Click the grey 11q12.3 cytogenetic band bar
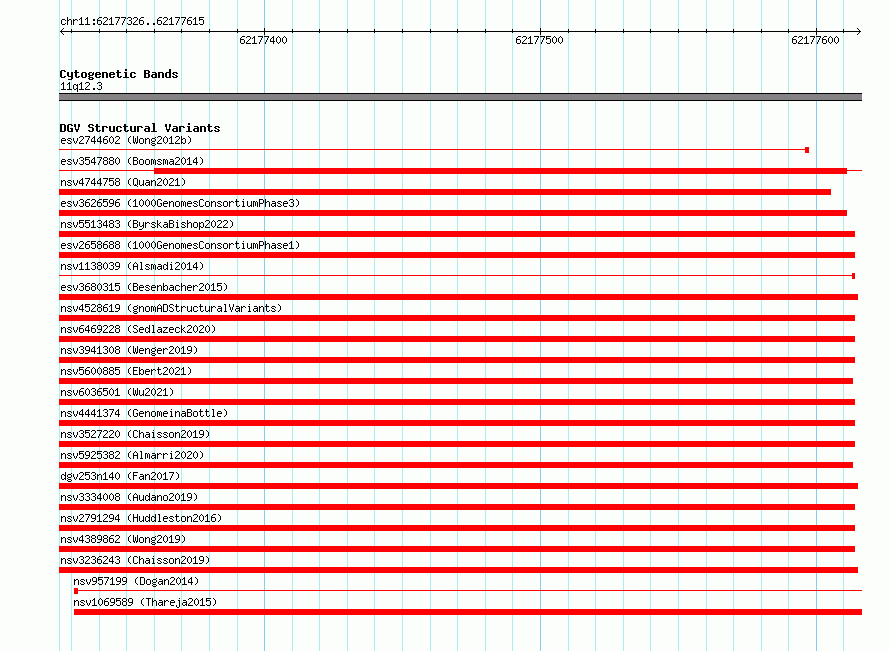This screenshot has width=890, height=651. coord(460,97)
